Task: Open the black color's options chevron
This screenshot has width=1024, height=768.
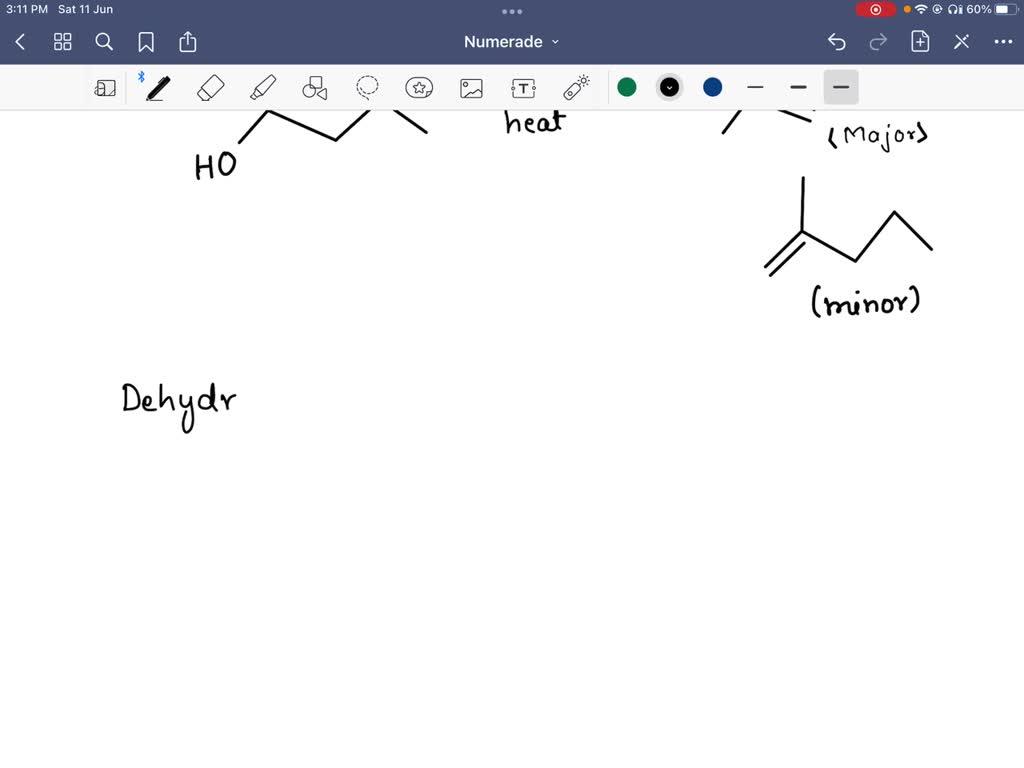Action: (669, 88)
